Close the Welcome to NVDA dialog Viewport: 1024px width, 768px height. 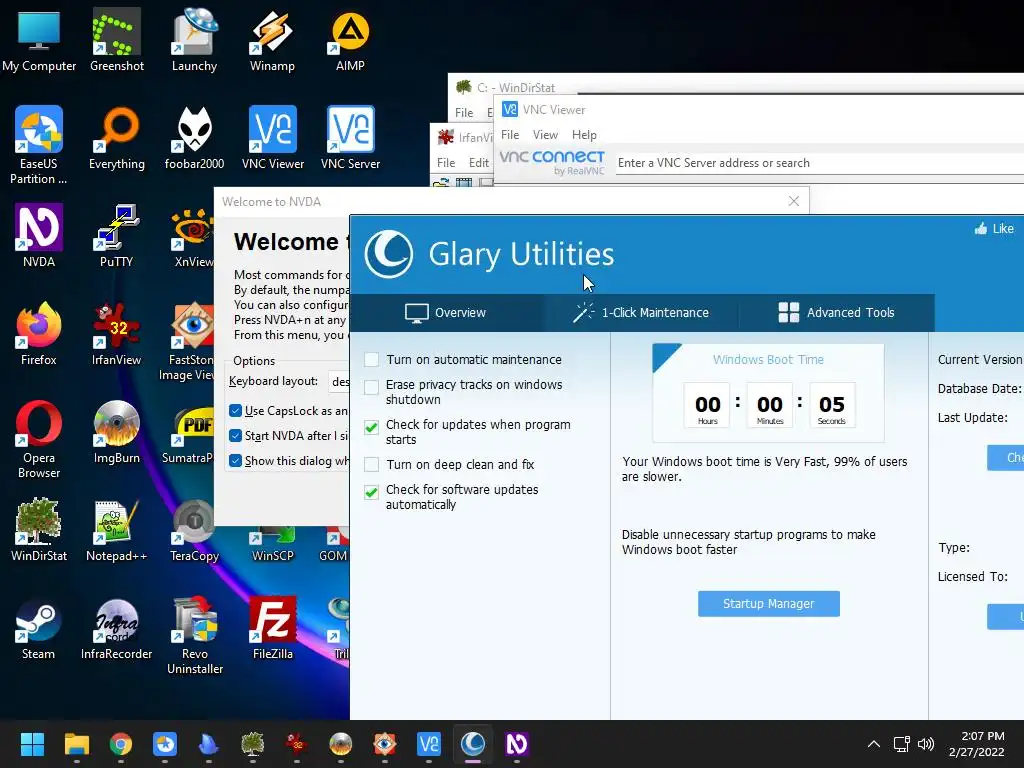click(793, 201)
